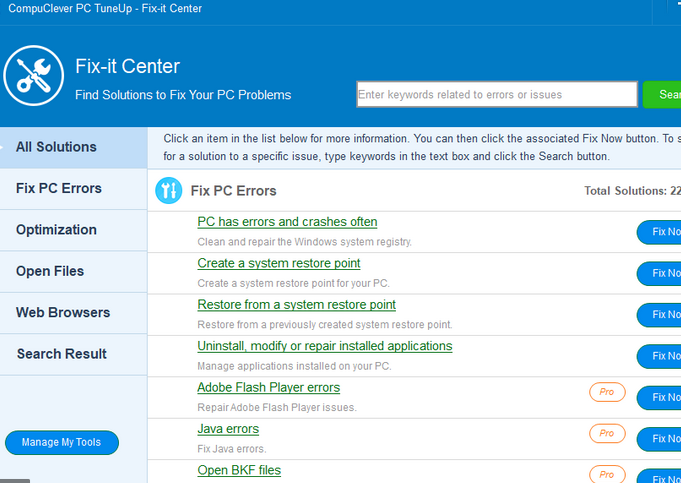Click the Pro badge for Adobe Flash Player errors
The width and height of the screenshot is (681, 483).
tap(607, 392)
